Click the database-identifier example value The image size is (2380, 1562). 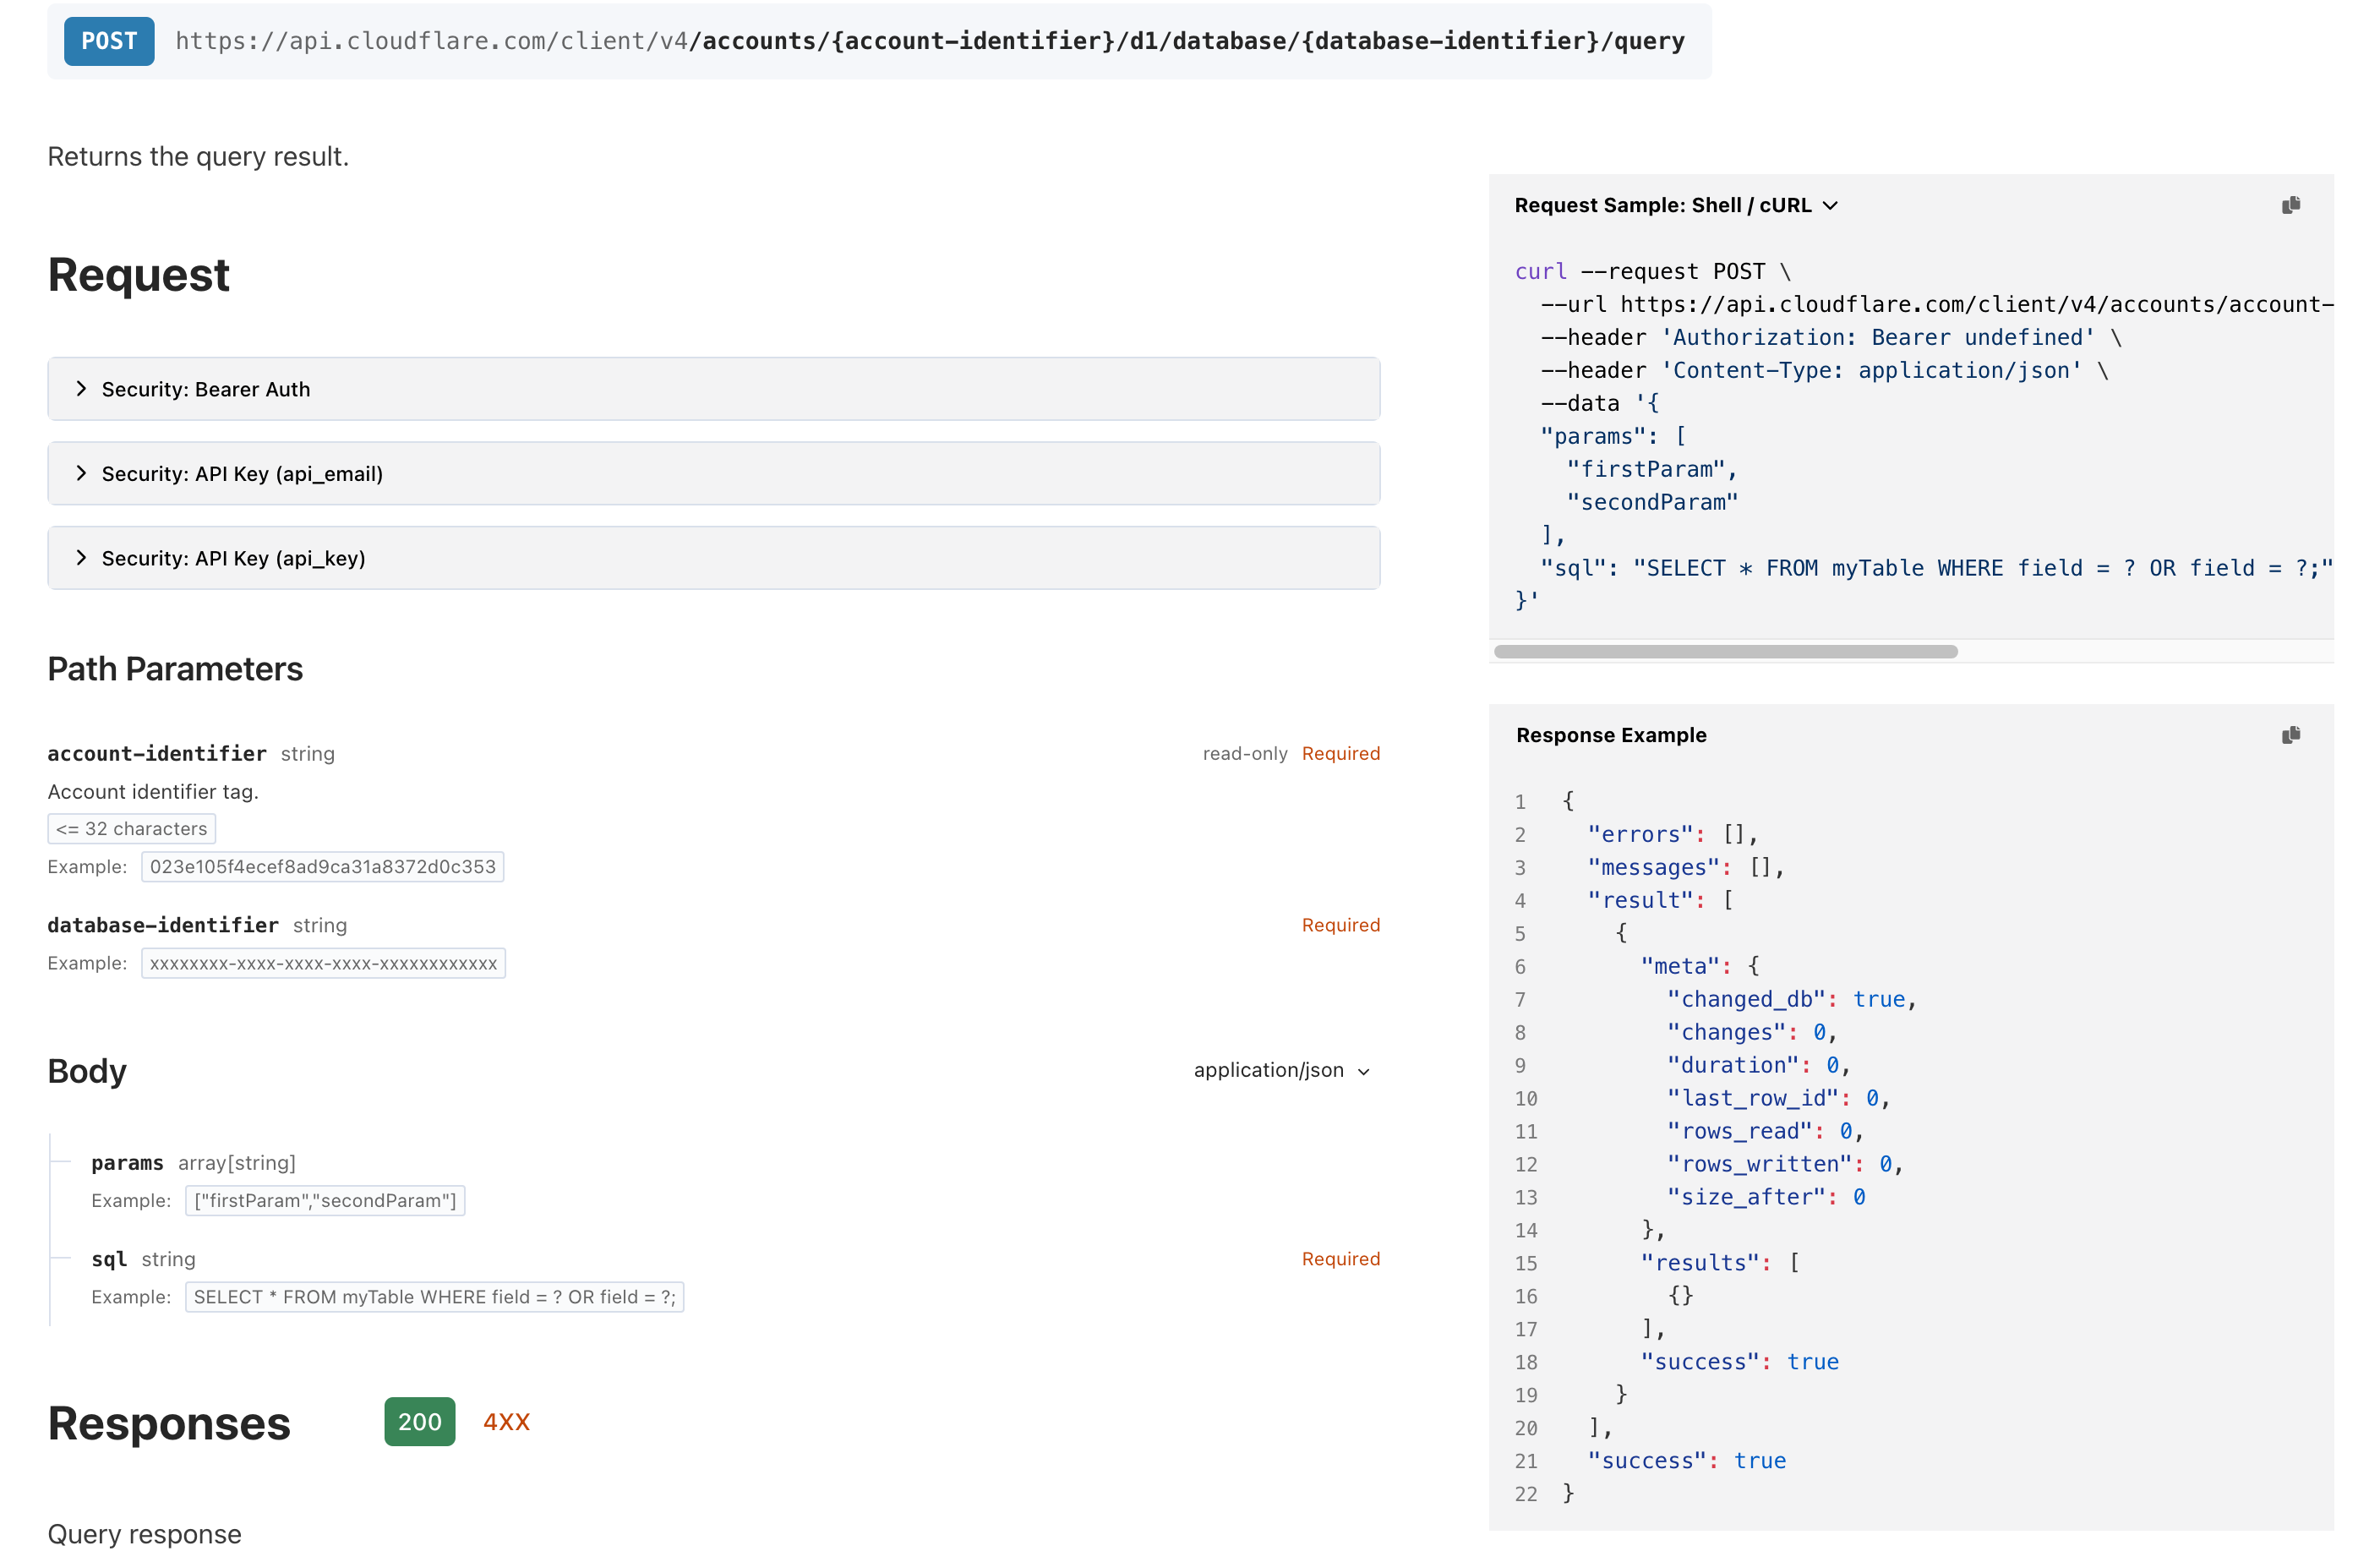(323, 963)
